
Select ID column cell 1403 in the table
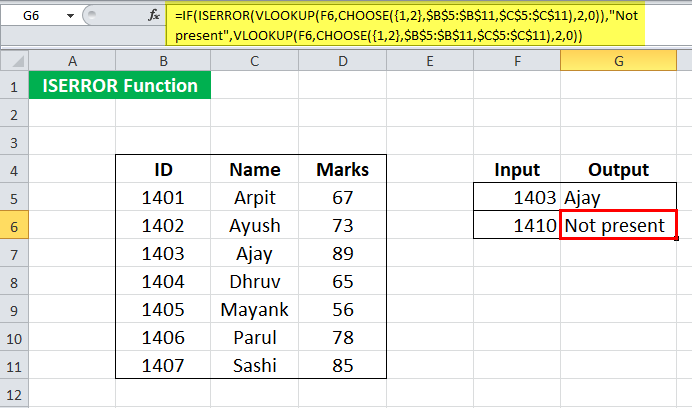click(163, 253)
